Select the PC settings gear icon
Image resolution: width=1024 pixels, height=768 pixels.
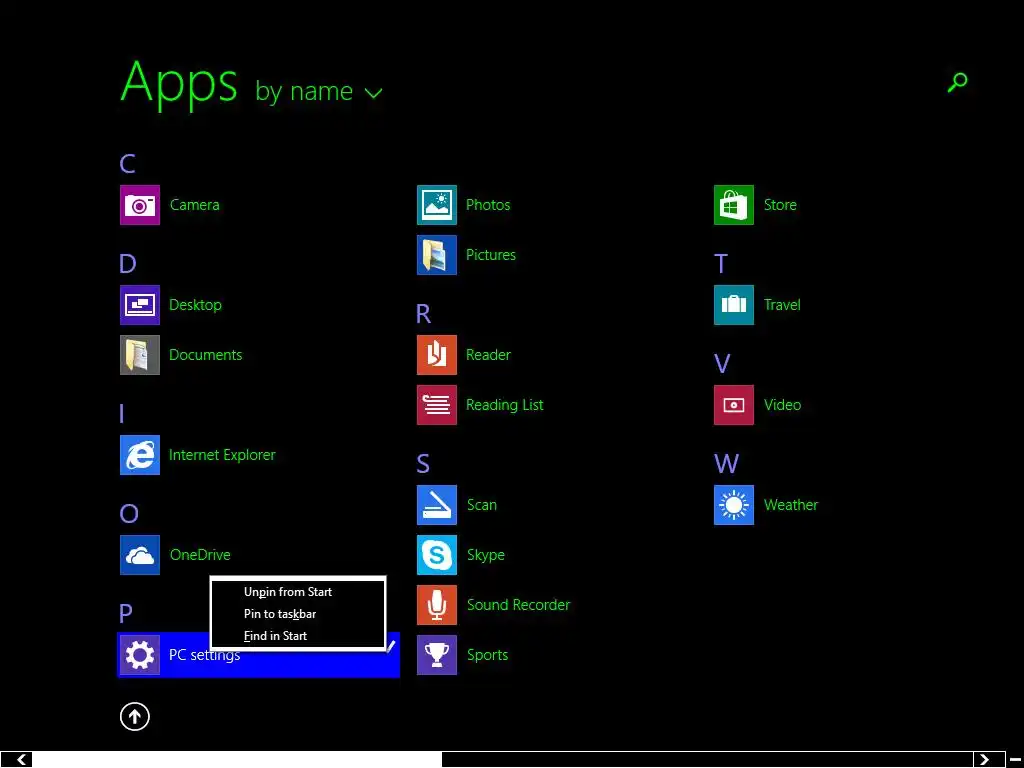click(140, 655)
